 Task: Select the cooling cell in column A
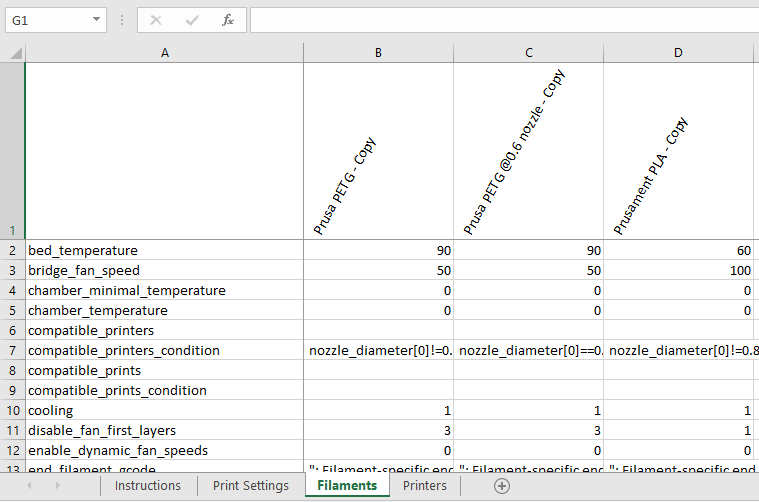(x=165, y=410)
